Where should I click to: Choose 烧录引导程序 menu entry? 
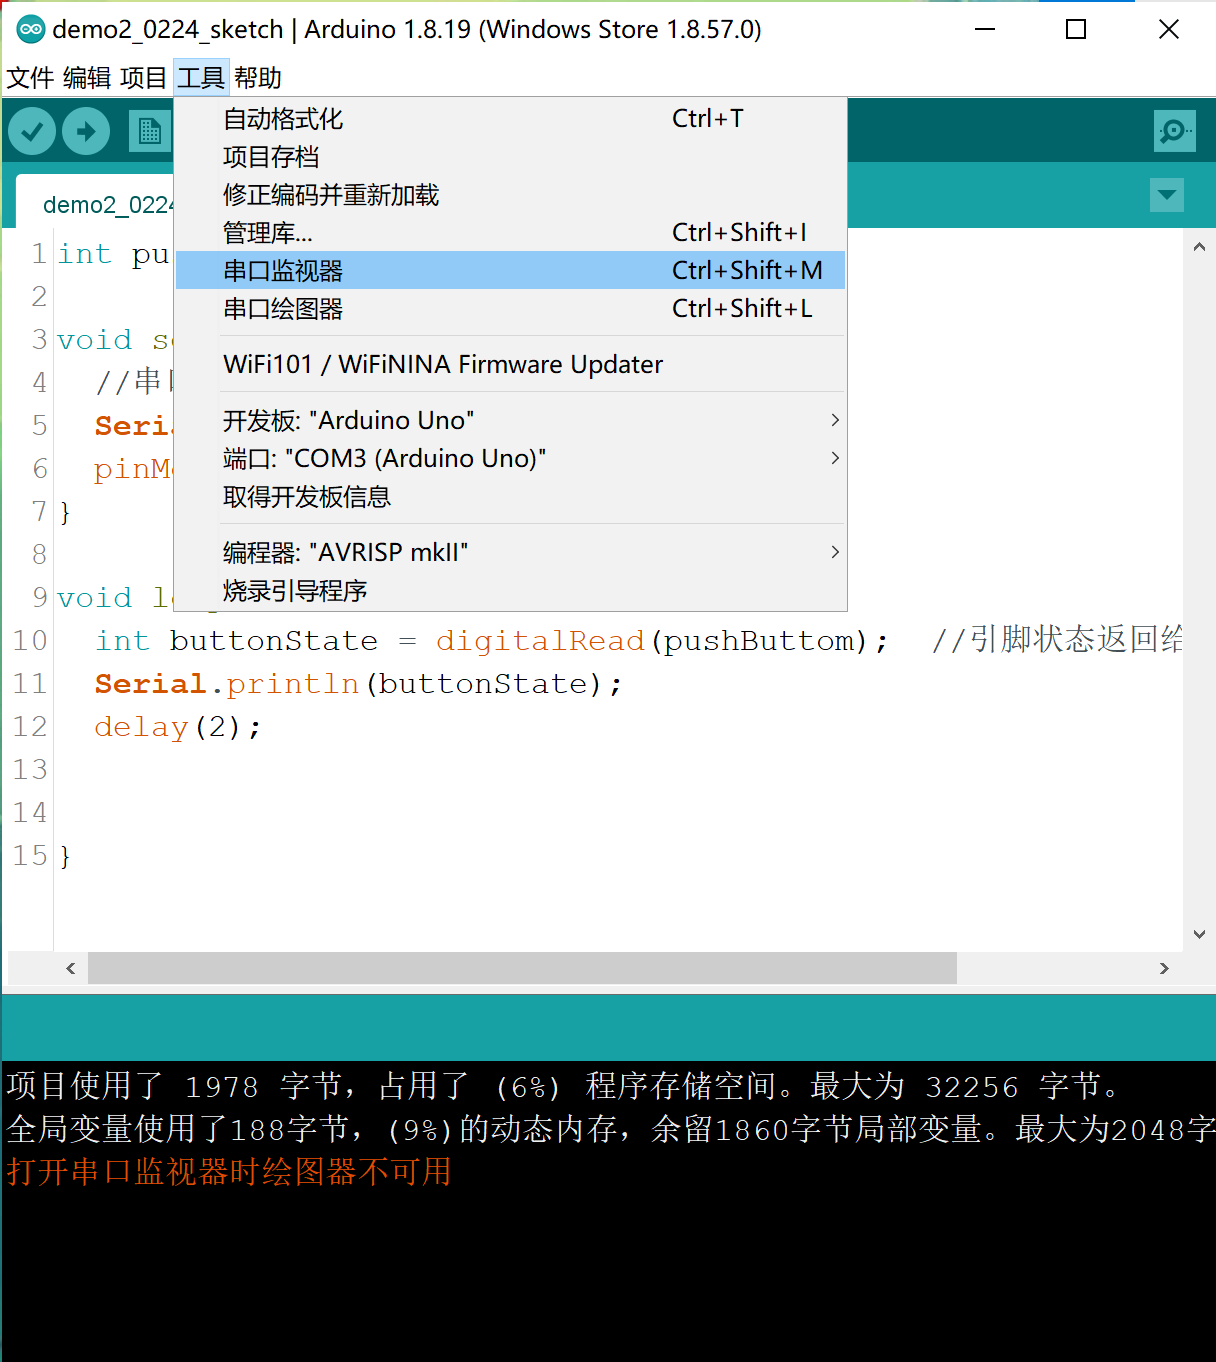click(510, 590)
